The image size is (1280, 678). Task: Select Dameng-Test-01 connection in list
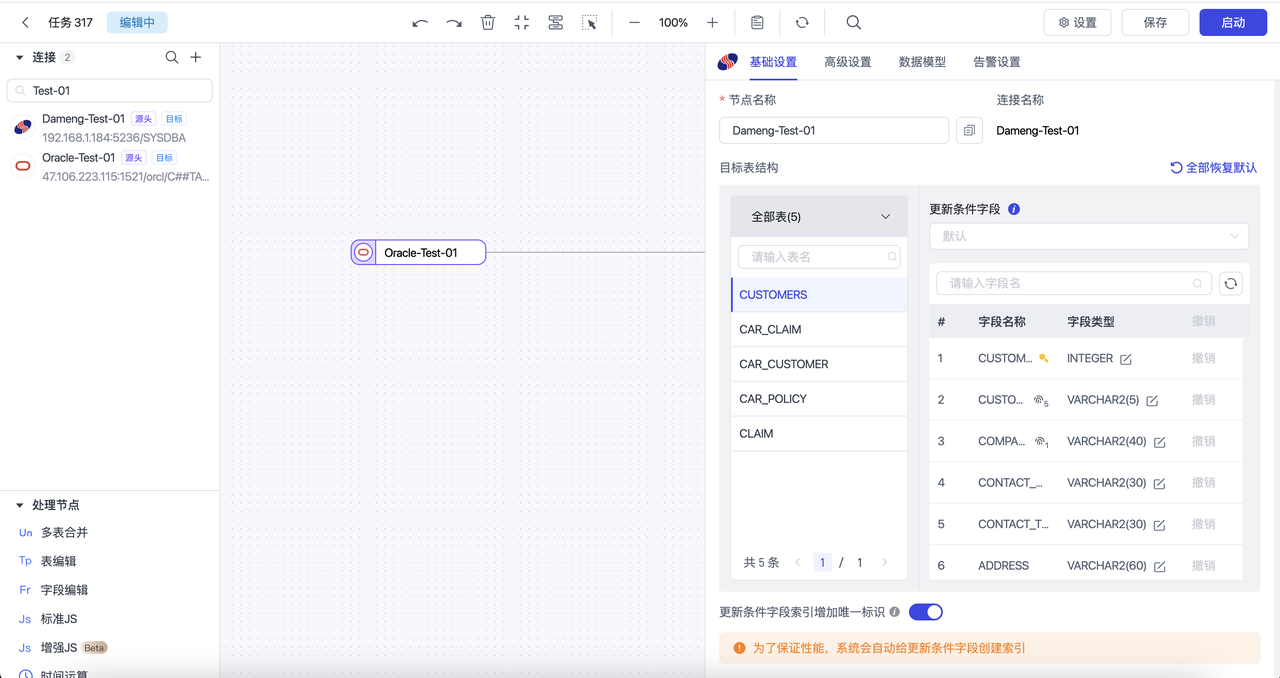110,128
